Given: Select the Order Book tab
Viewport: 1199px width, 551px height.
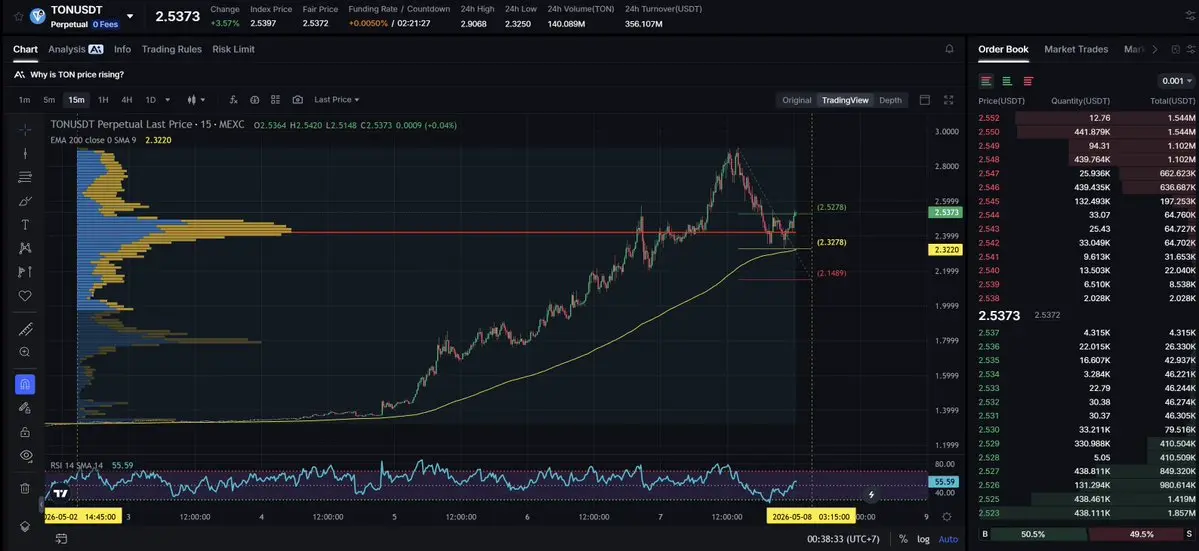Looking at the screenshot, I should point(1003,49).
